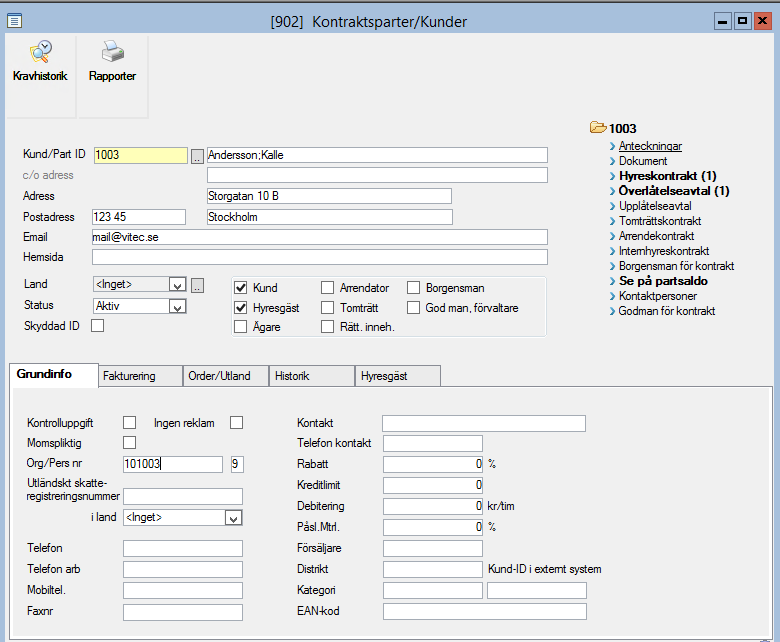The height and width of the screenshot is (642, 780).
Task: Open Borgensman för kontrakt link
Action: coord(677,266)
